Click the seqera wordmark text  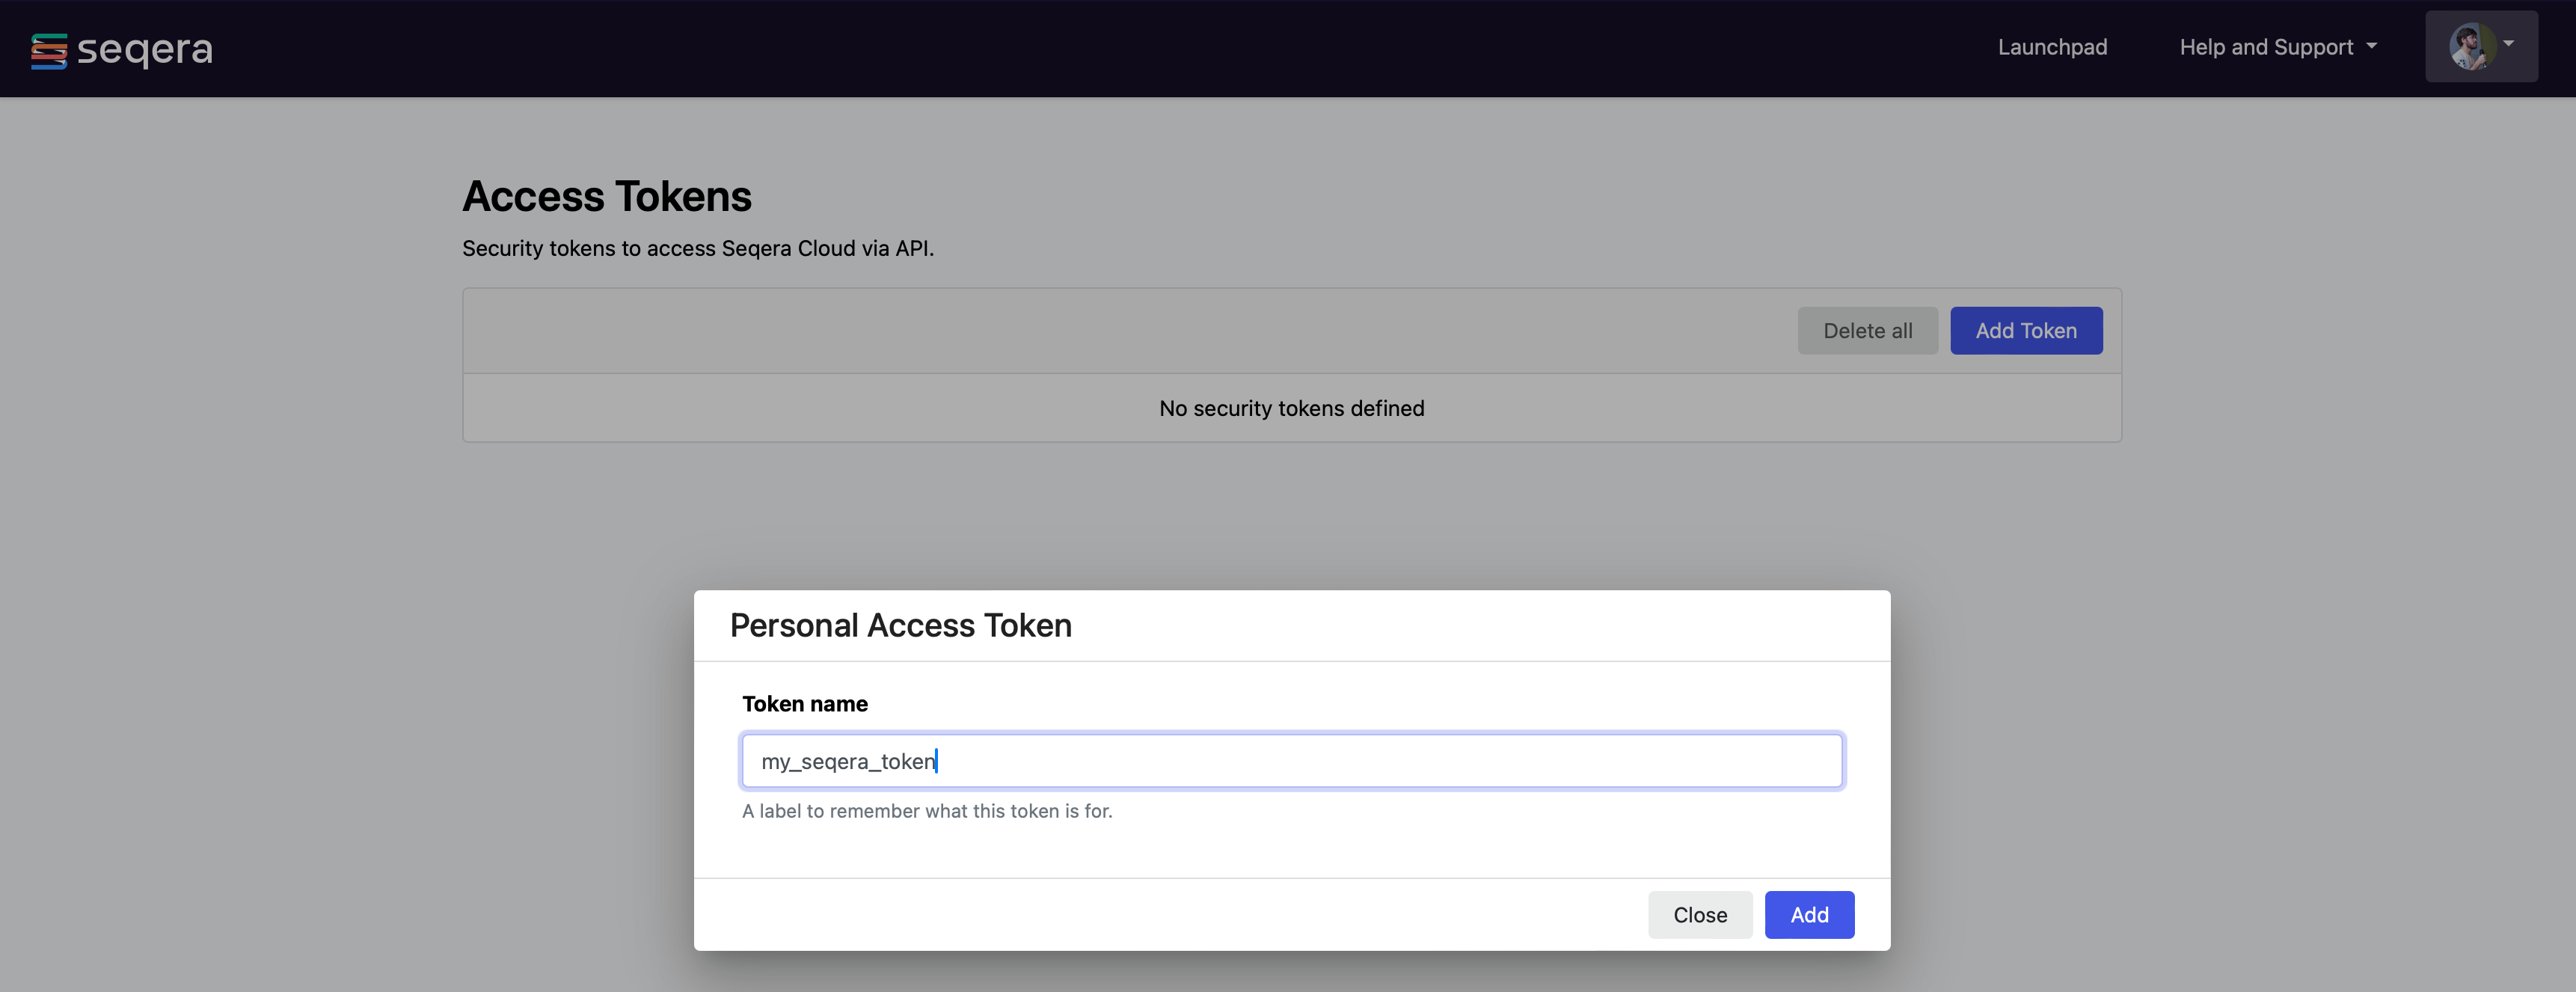coord(145,49)
